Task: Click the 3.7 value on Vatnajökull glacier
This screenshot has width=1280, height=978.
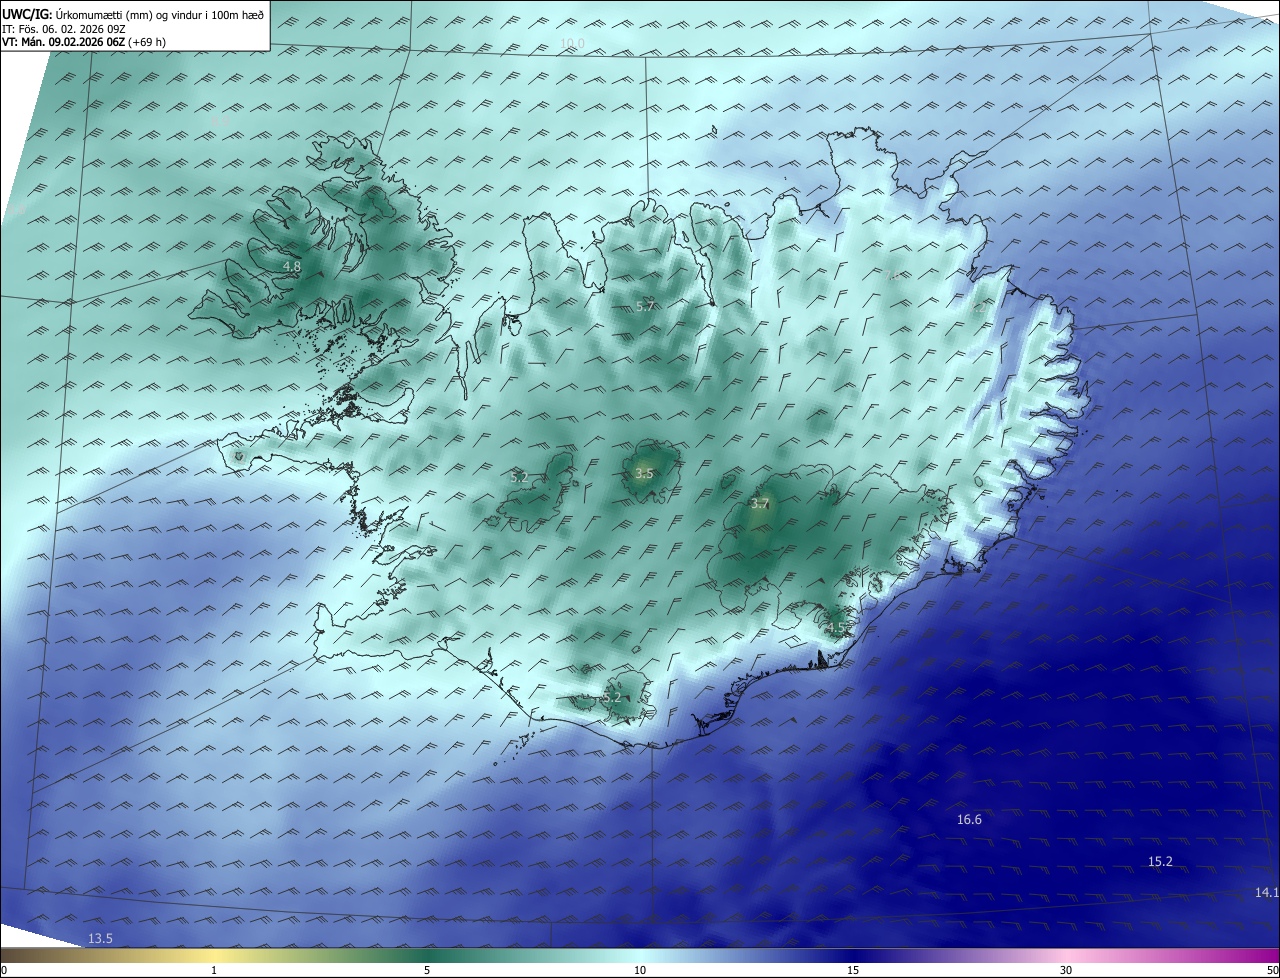Action: (760, 504)
